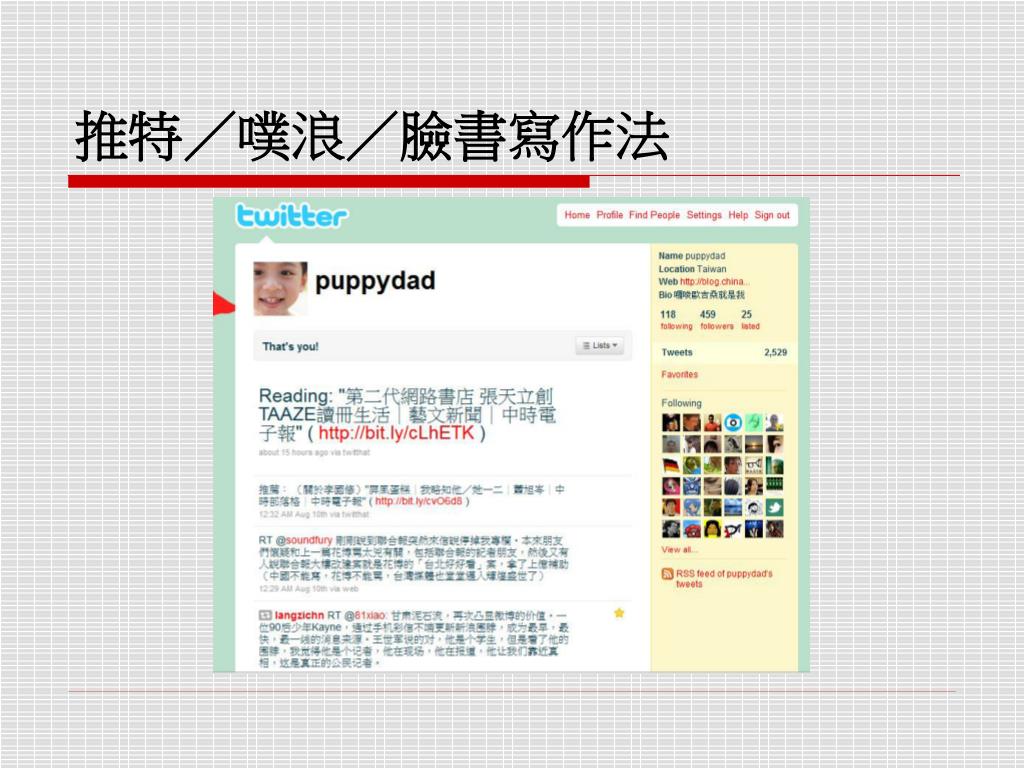Open the Favorites sidebar tab

click(x=679, y=374)
